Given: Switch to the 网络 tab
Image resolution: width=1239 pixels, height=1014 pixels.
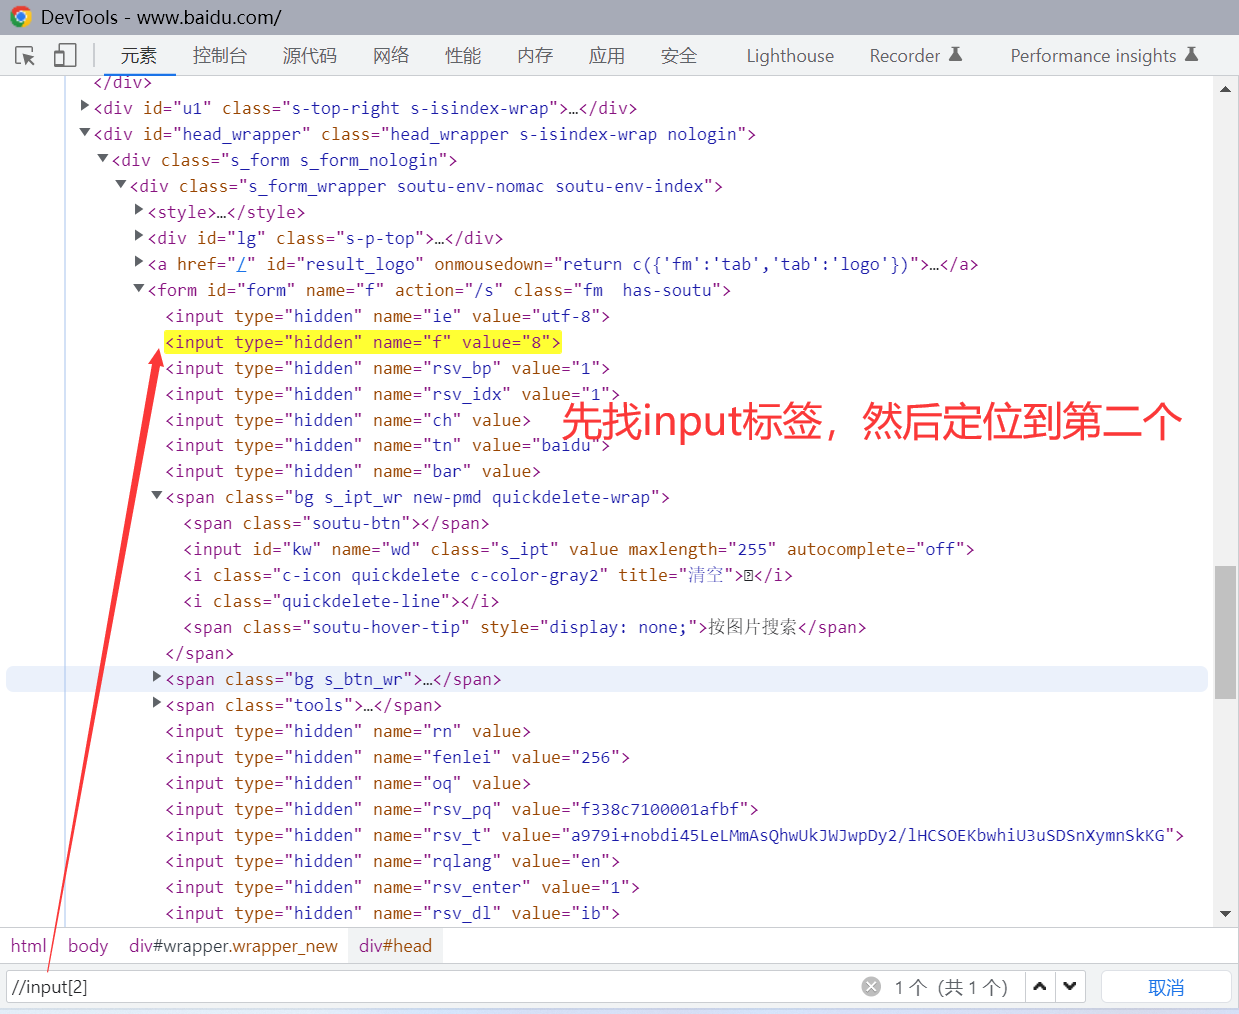Looking at the screenshot, I should [x=391, y=56].
